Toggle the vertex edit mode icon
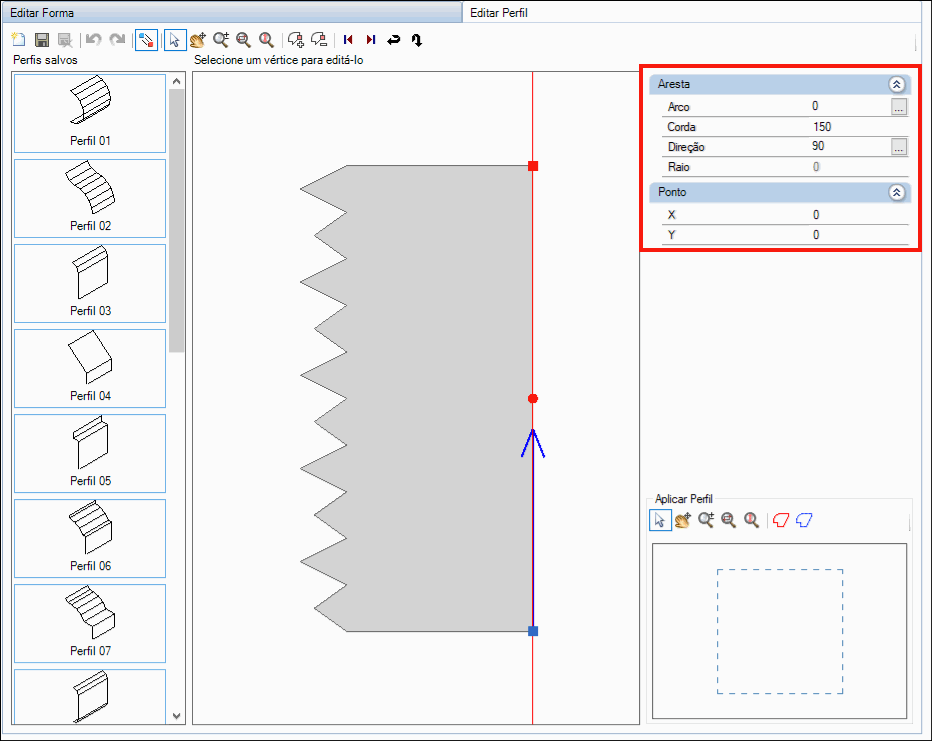This screenshot has height=741, width=932. coord(146,40)
